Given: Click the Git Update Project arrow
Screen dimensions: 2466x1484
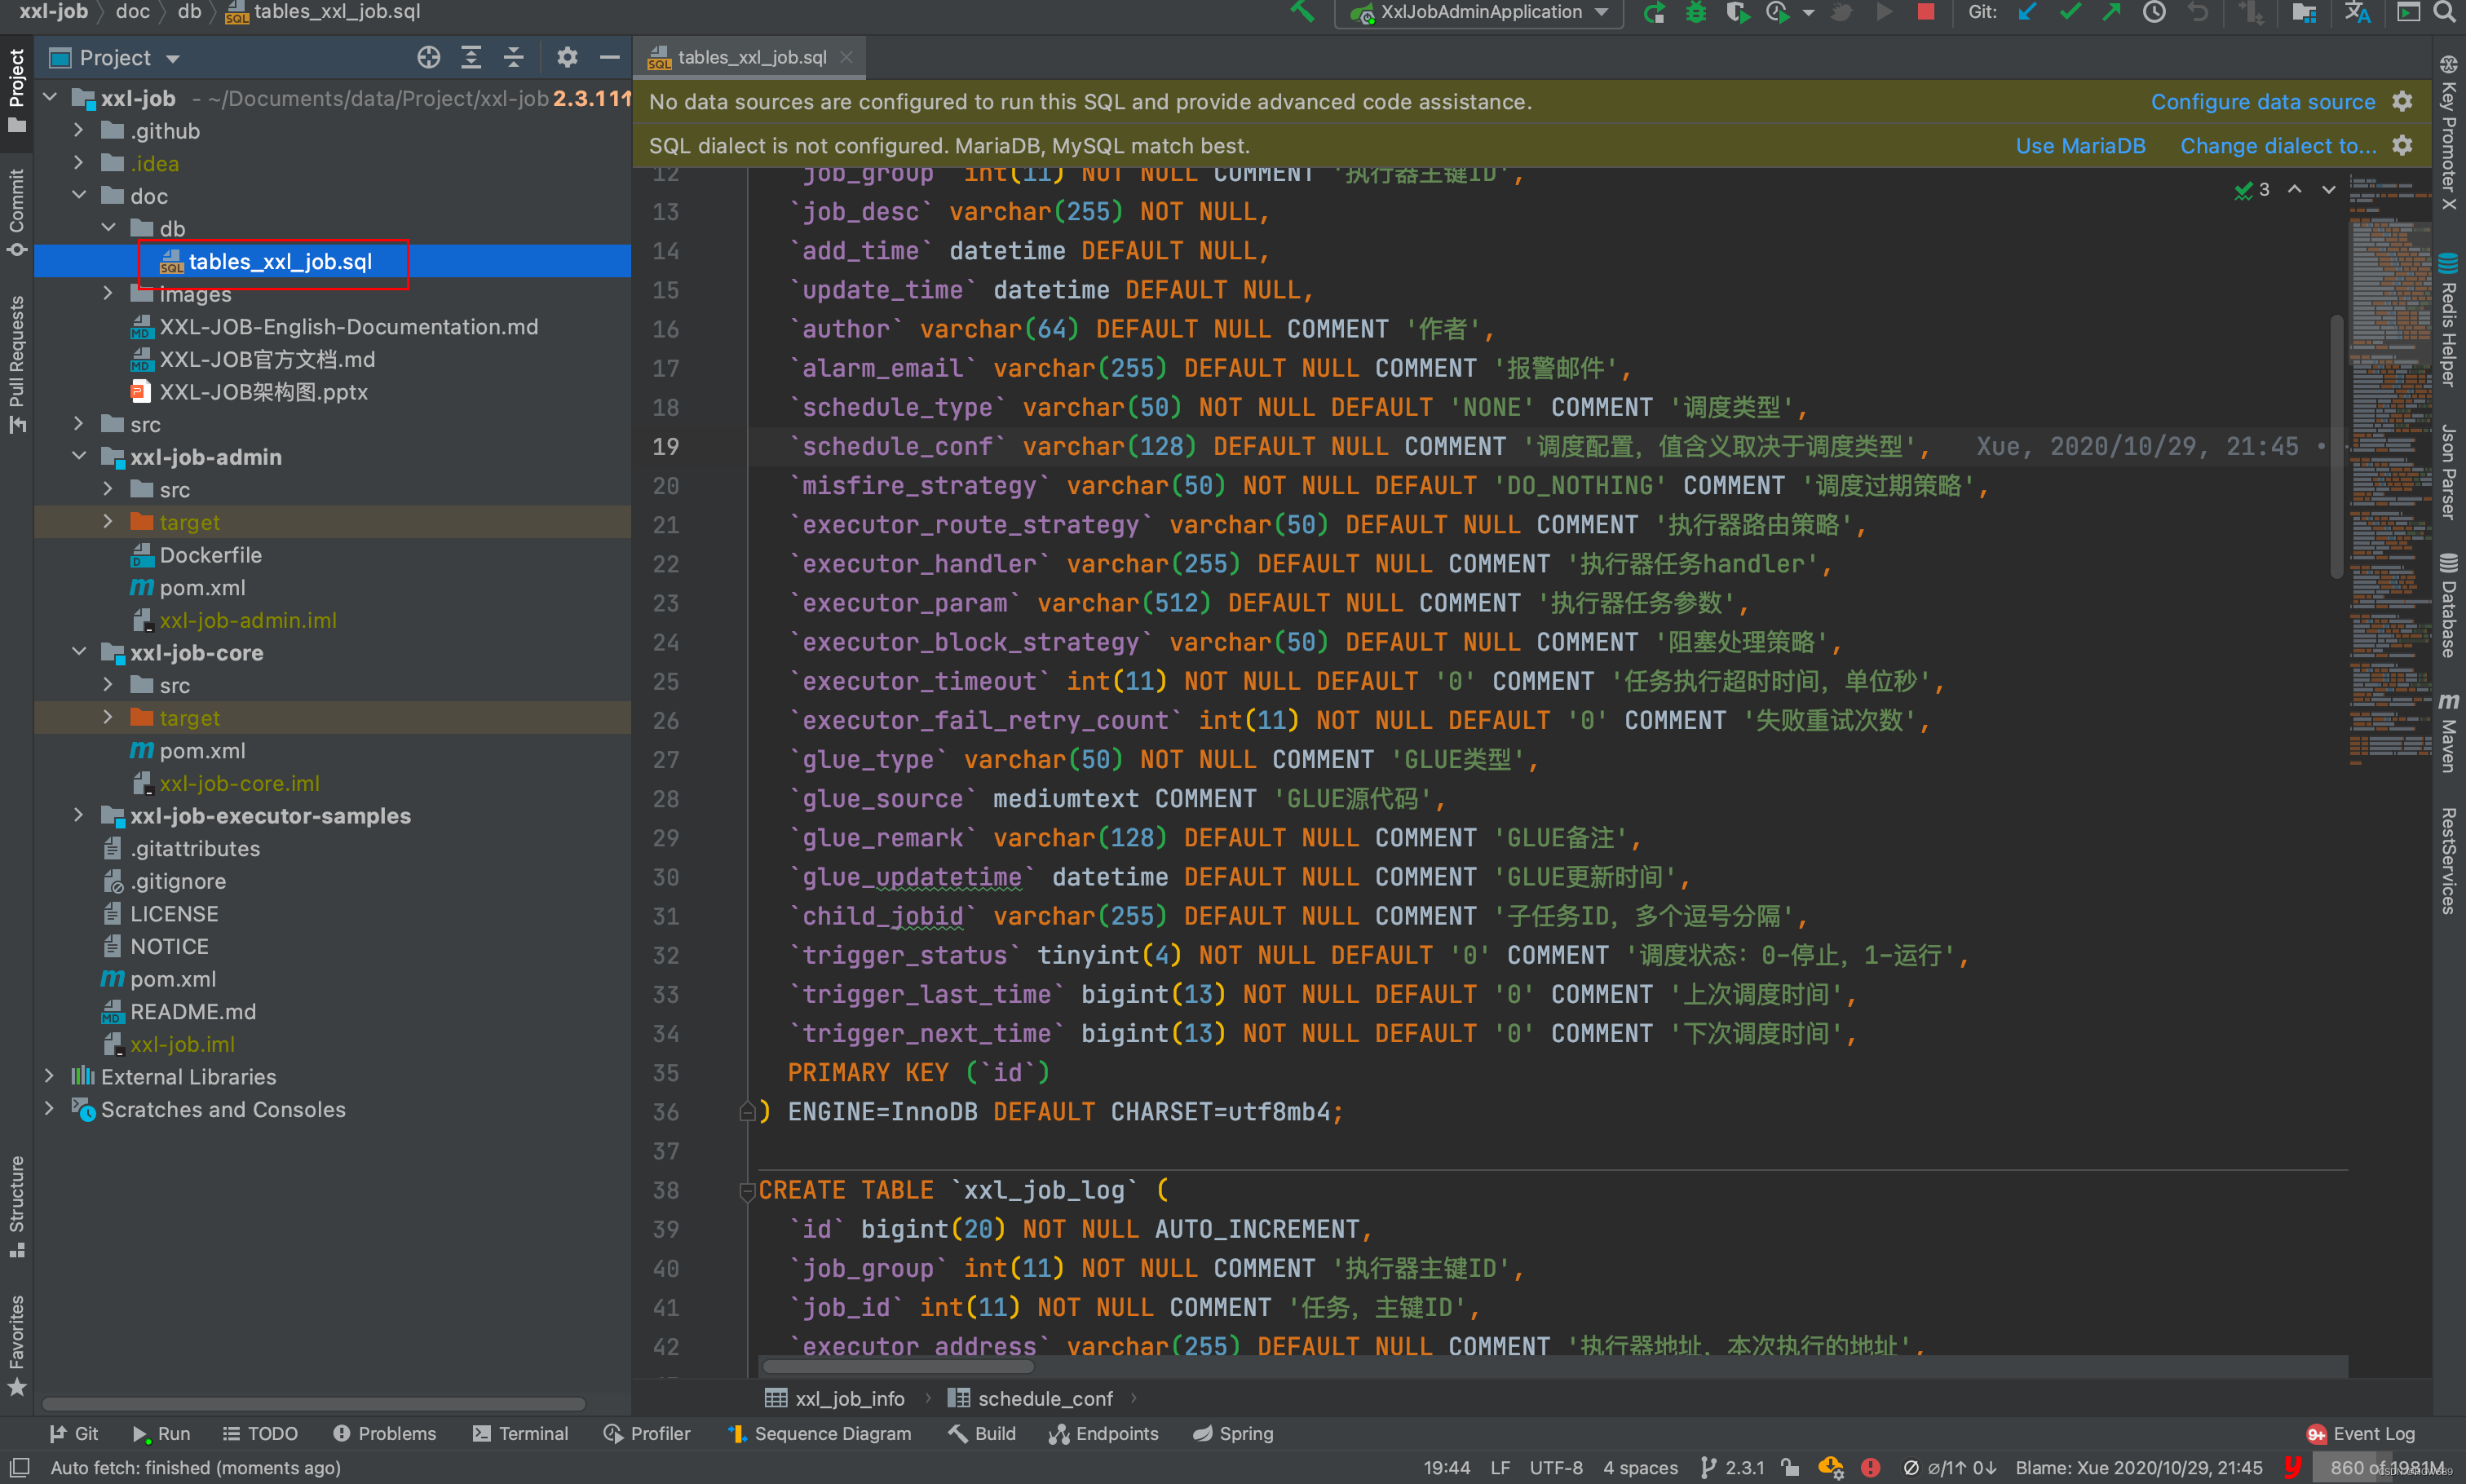Looking at the screenshot, I should 2028,12.
